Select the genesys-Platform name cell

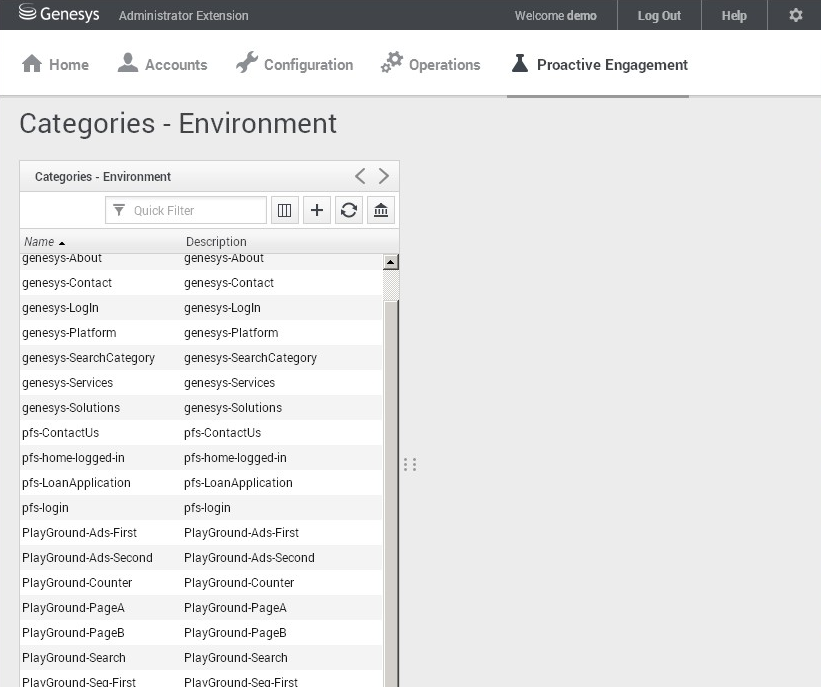[69, 333]
